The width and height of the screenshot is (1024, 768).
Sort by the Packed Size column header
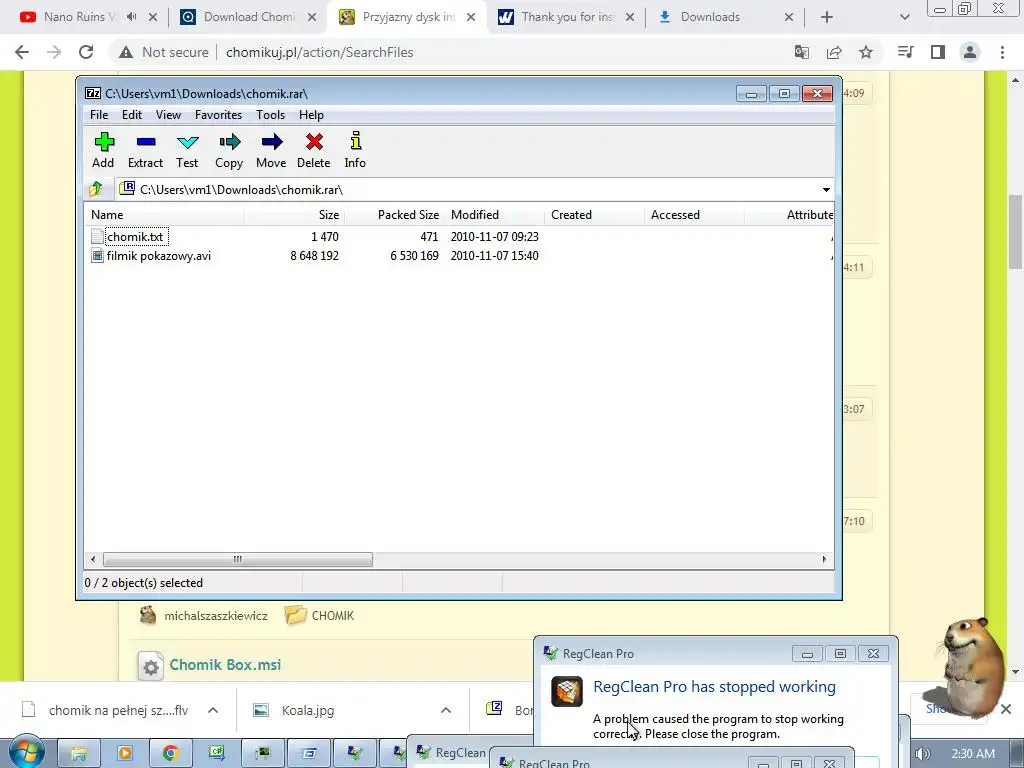click(x=394, y=215)
